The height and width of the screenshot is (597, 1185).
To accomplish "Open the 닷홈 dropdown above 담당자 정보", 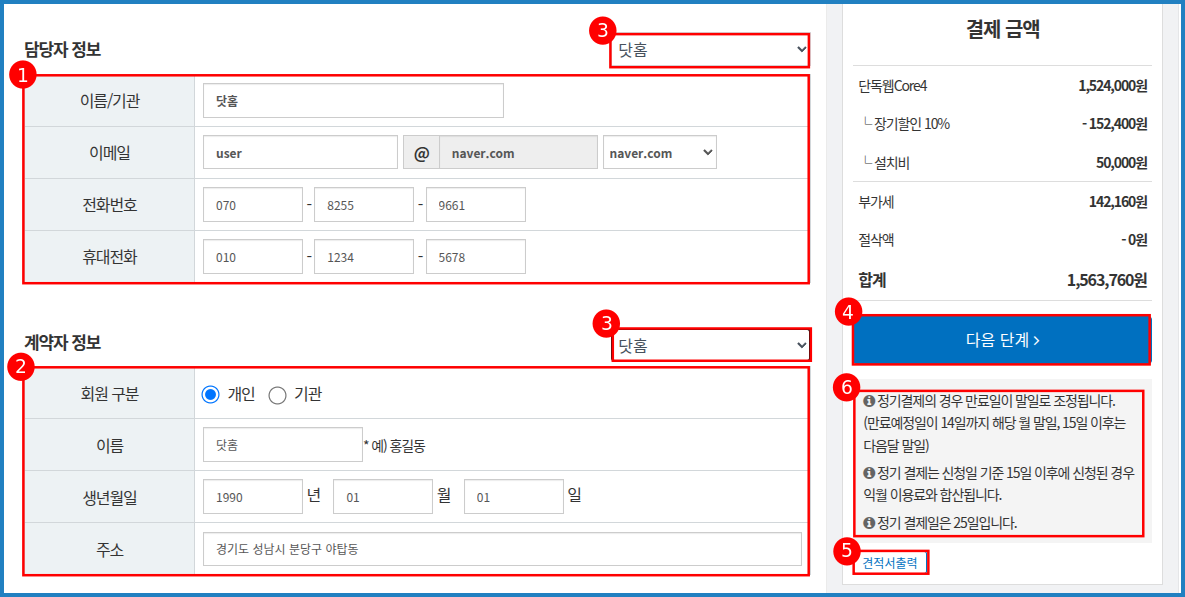I will [x=709, y=49].
